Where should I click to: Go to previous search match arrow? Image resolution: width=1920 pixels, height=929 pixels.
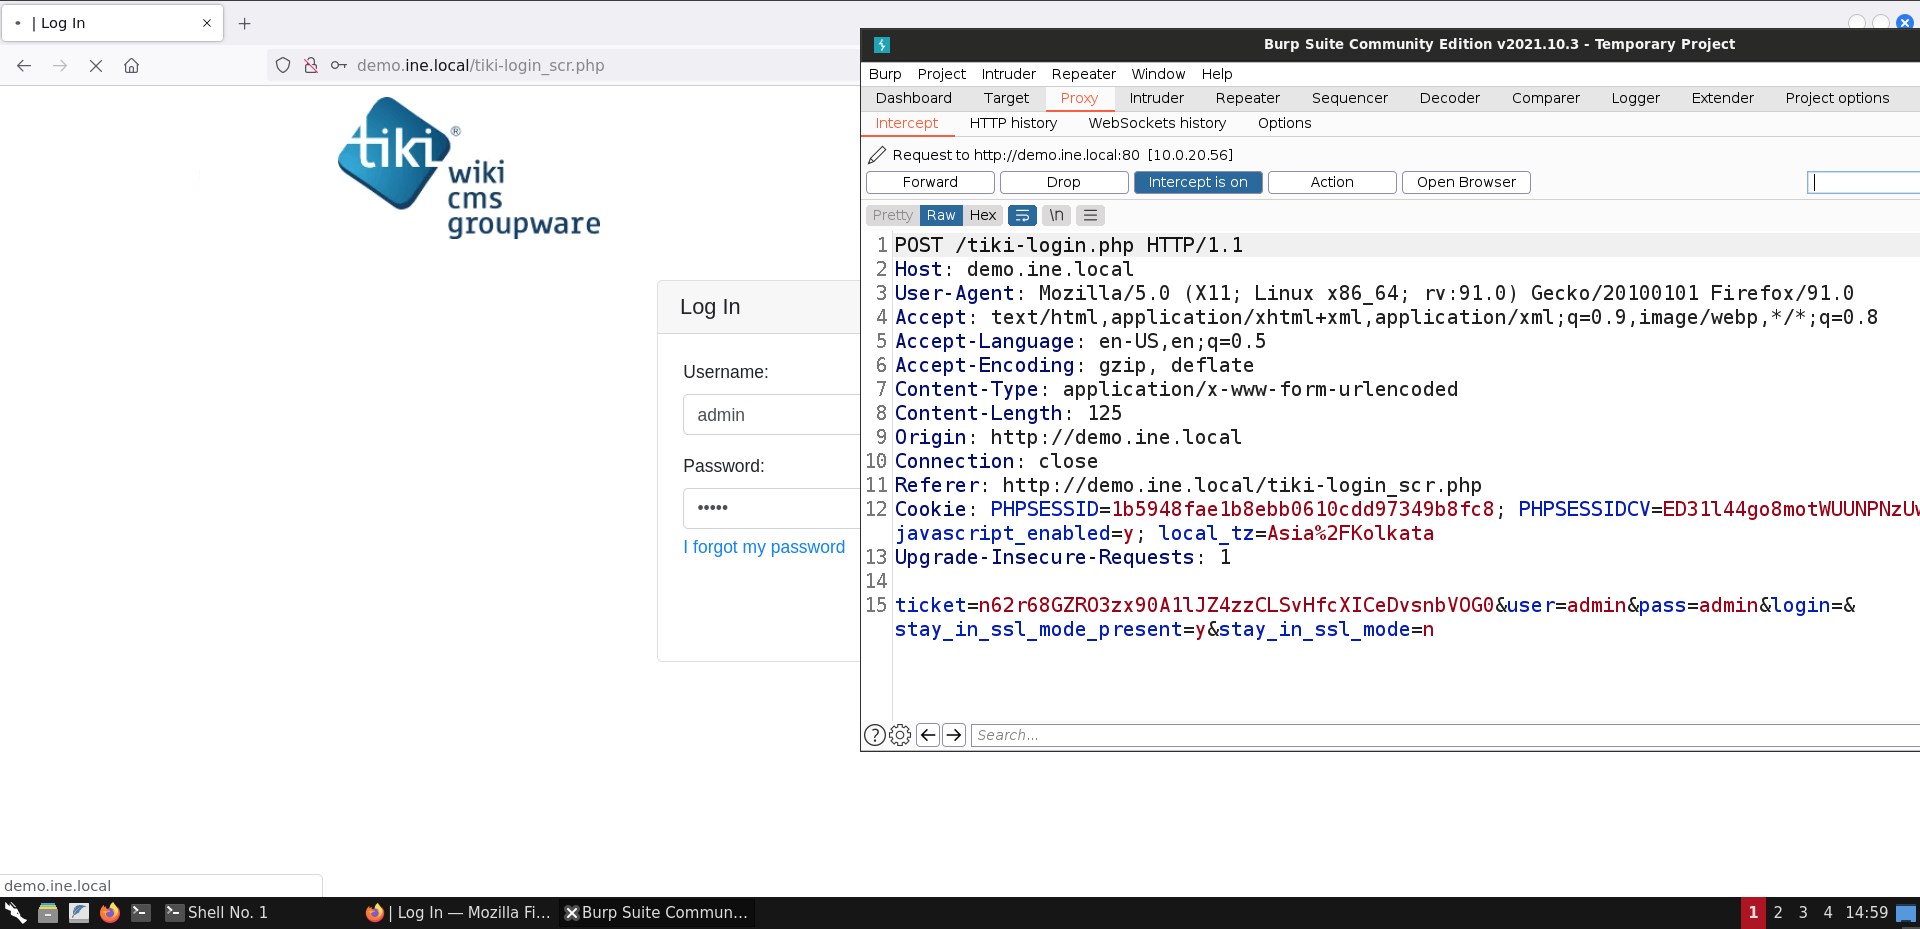[x=928, y=735]
